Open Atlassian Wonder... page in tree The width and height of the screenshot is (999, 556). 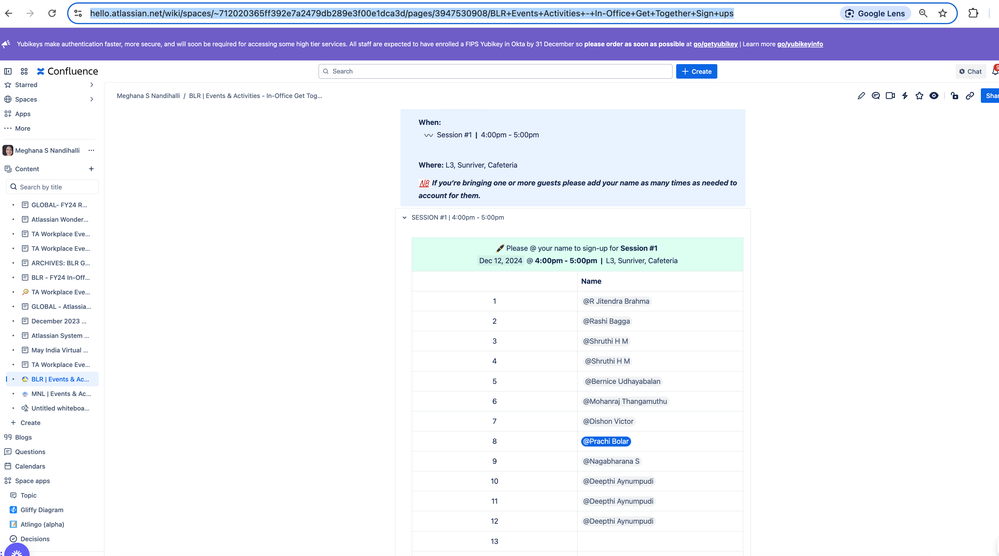60,220
